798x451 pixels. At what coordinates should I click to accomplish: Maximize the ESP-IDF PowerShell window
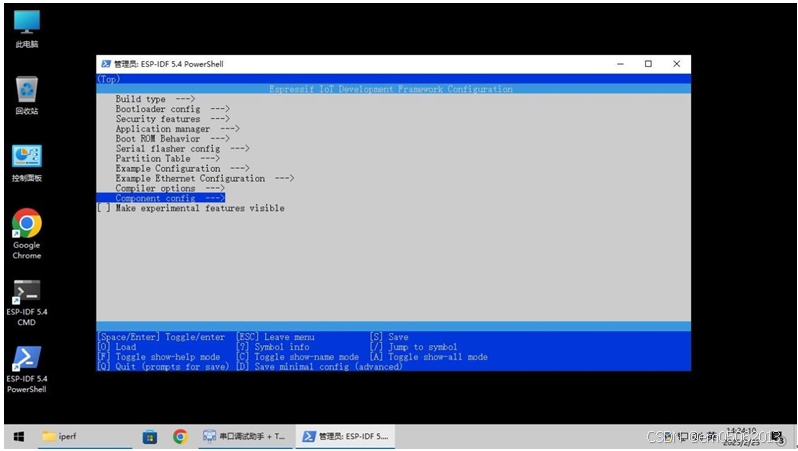pos(648,64)
